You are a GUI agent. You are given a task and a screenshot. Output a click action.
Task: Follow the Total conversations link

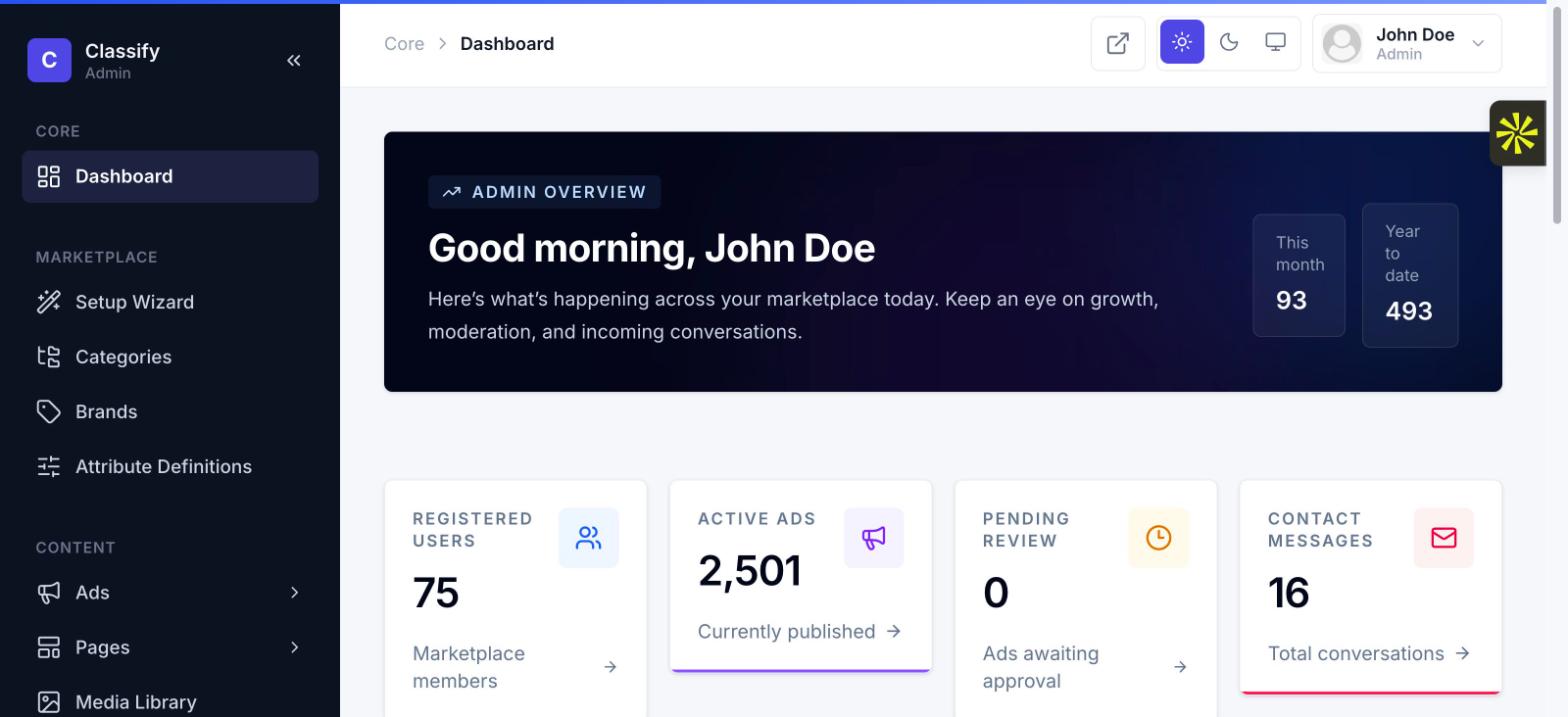tap(1370, 653)
